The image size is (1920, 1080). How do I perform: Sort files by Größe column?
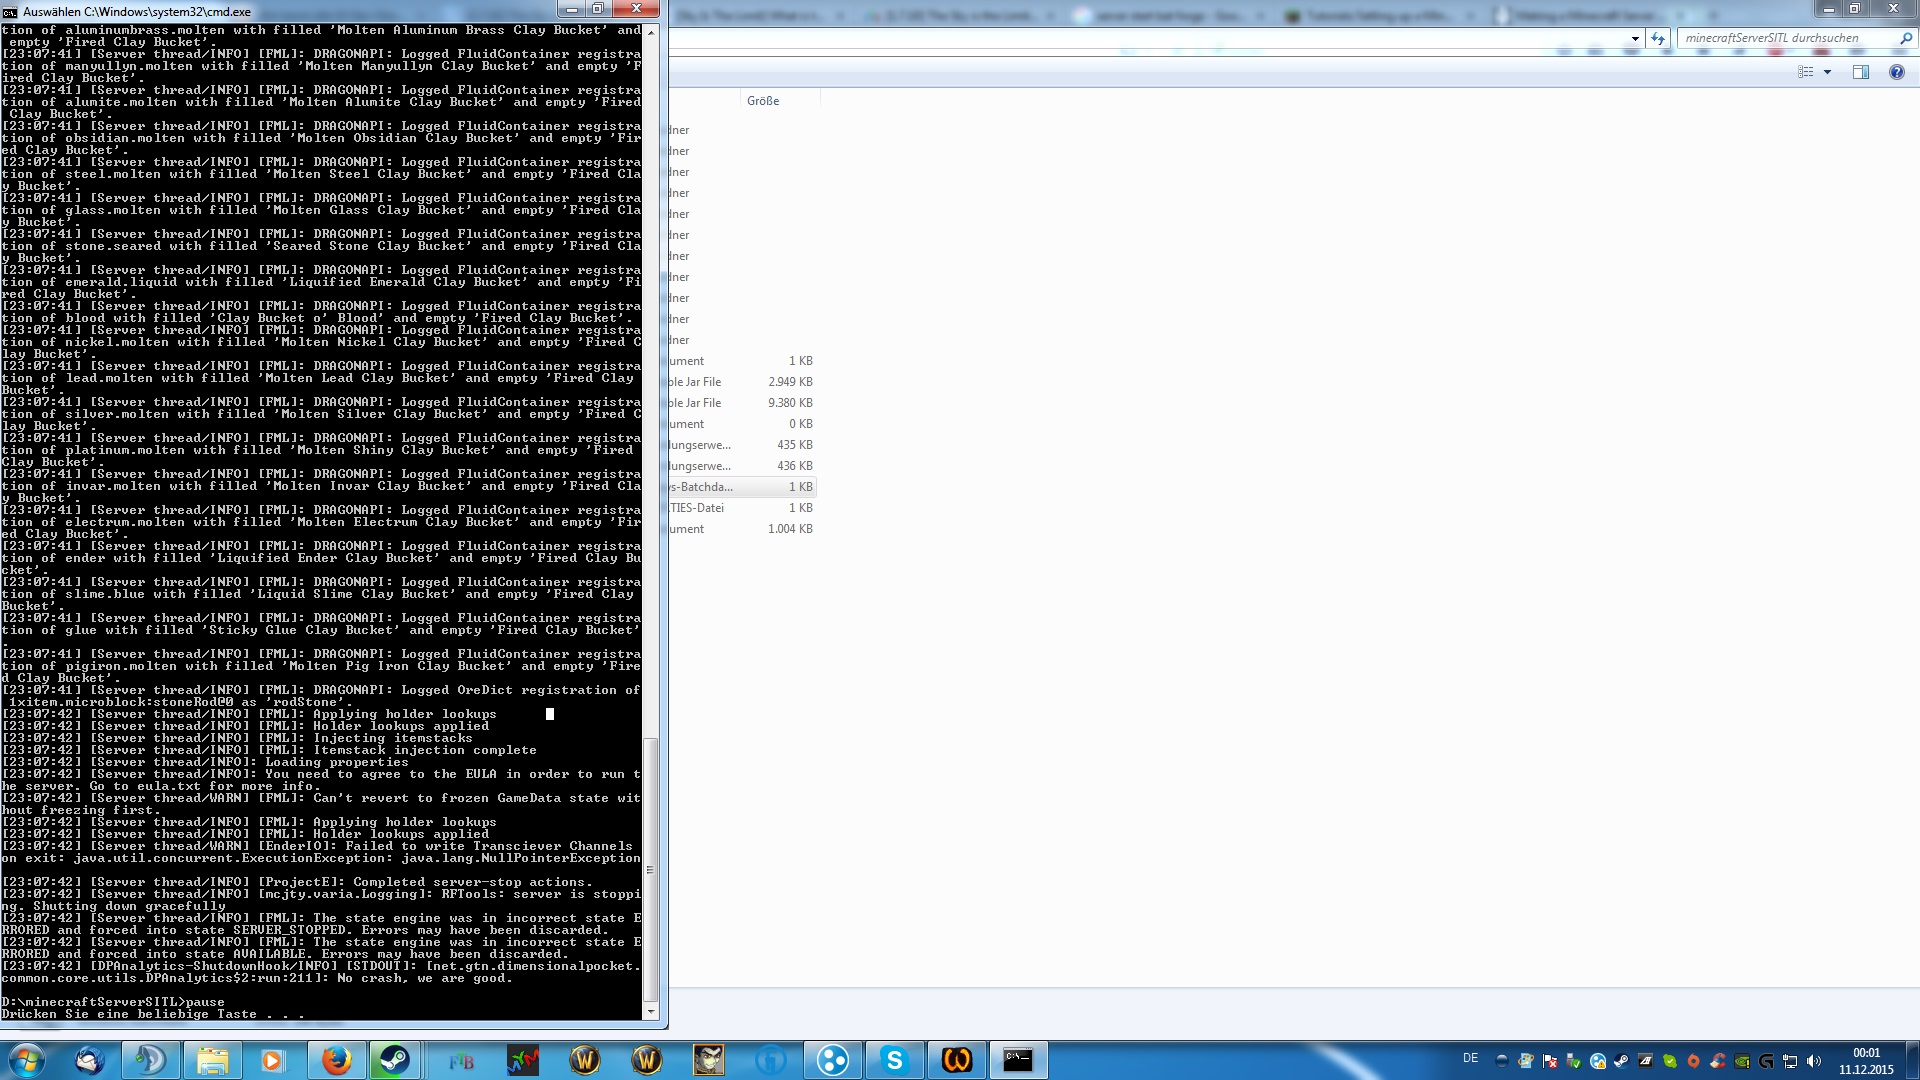click(763, 101)
